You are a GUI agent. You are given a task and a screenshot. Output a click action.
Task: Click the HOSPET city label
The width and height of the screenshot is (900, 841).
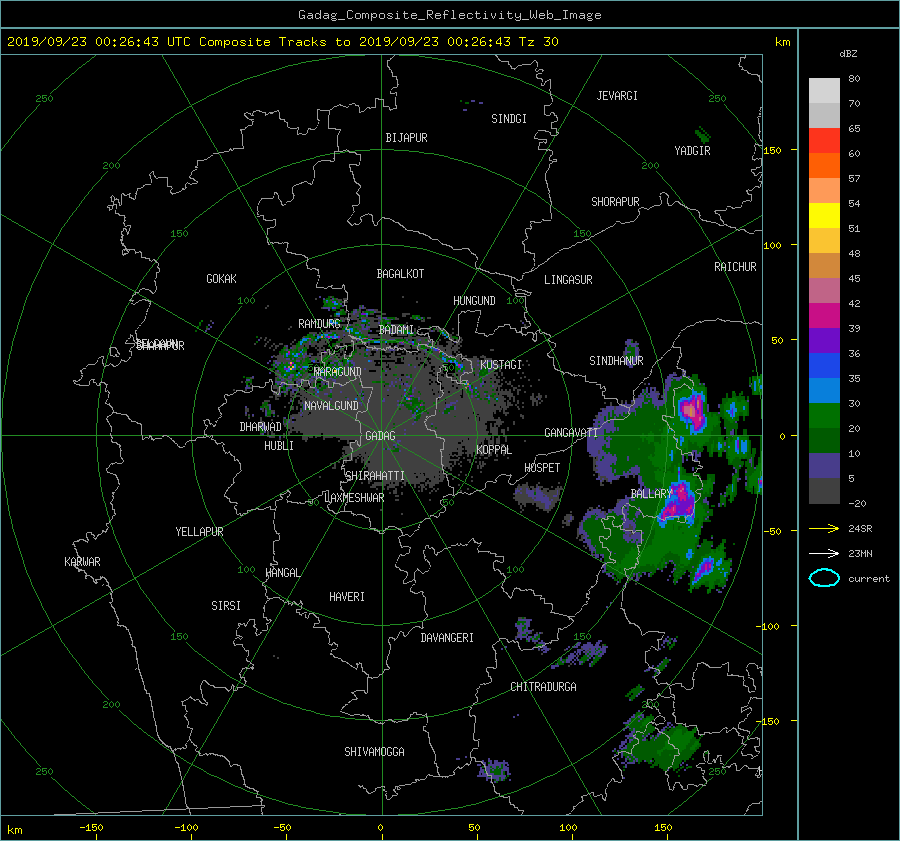tap(542, 468)
